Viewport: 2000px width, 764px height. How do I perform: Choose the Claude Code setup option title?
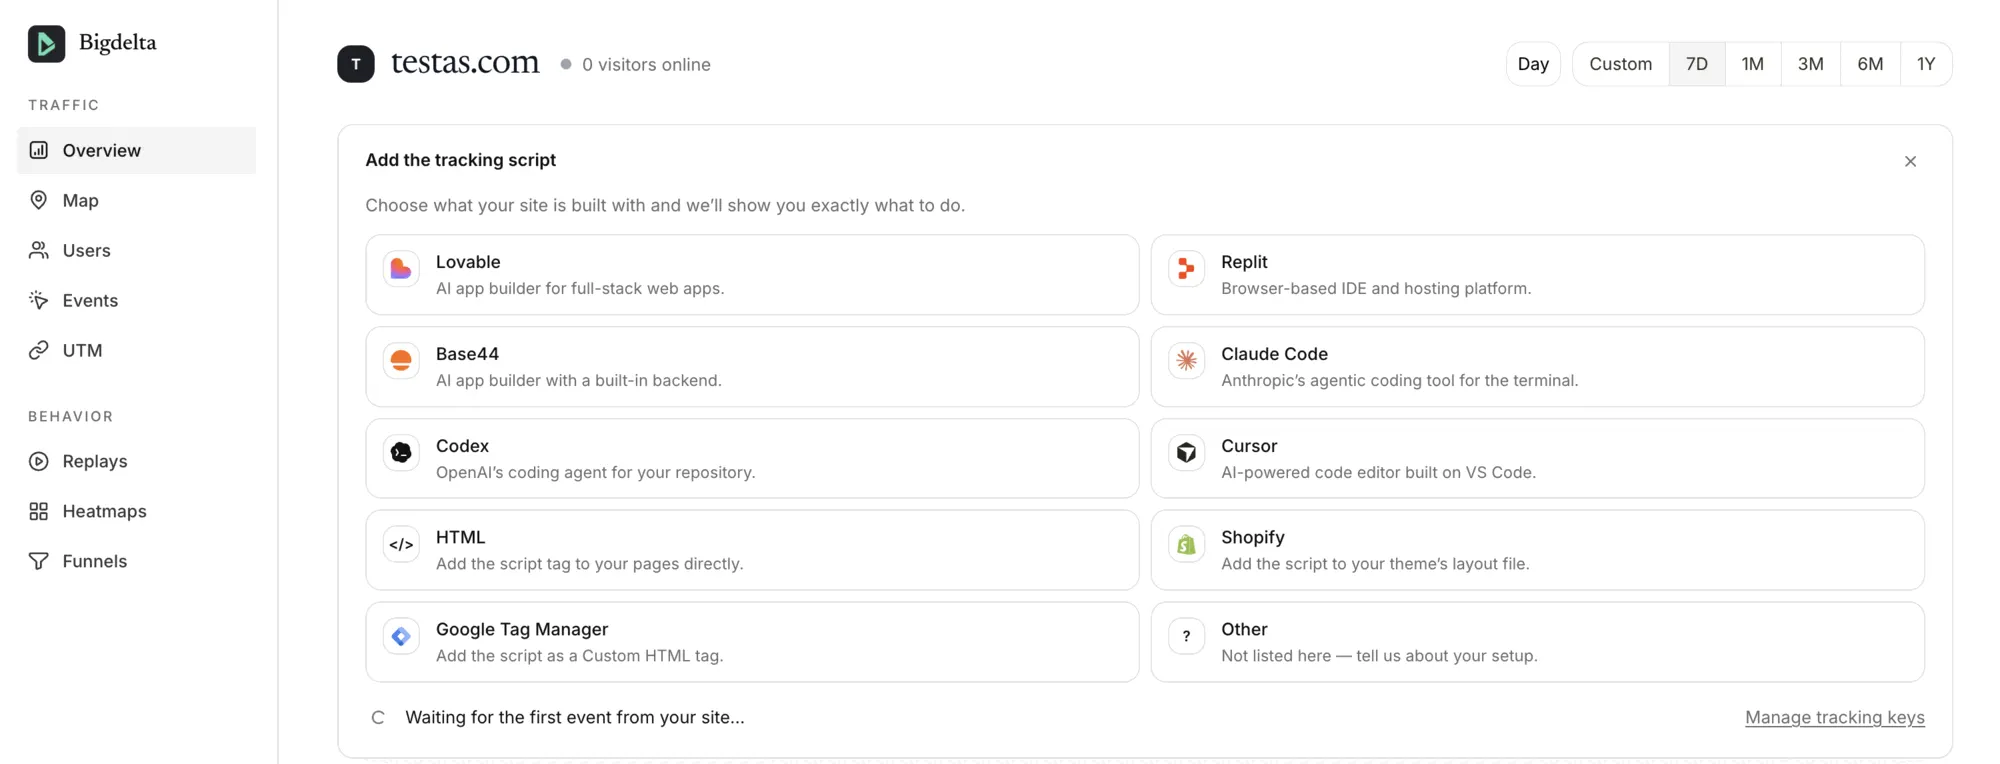tap(1274, 354)
